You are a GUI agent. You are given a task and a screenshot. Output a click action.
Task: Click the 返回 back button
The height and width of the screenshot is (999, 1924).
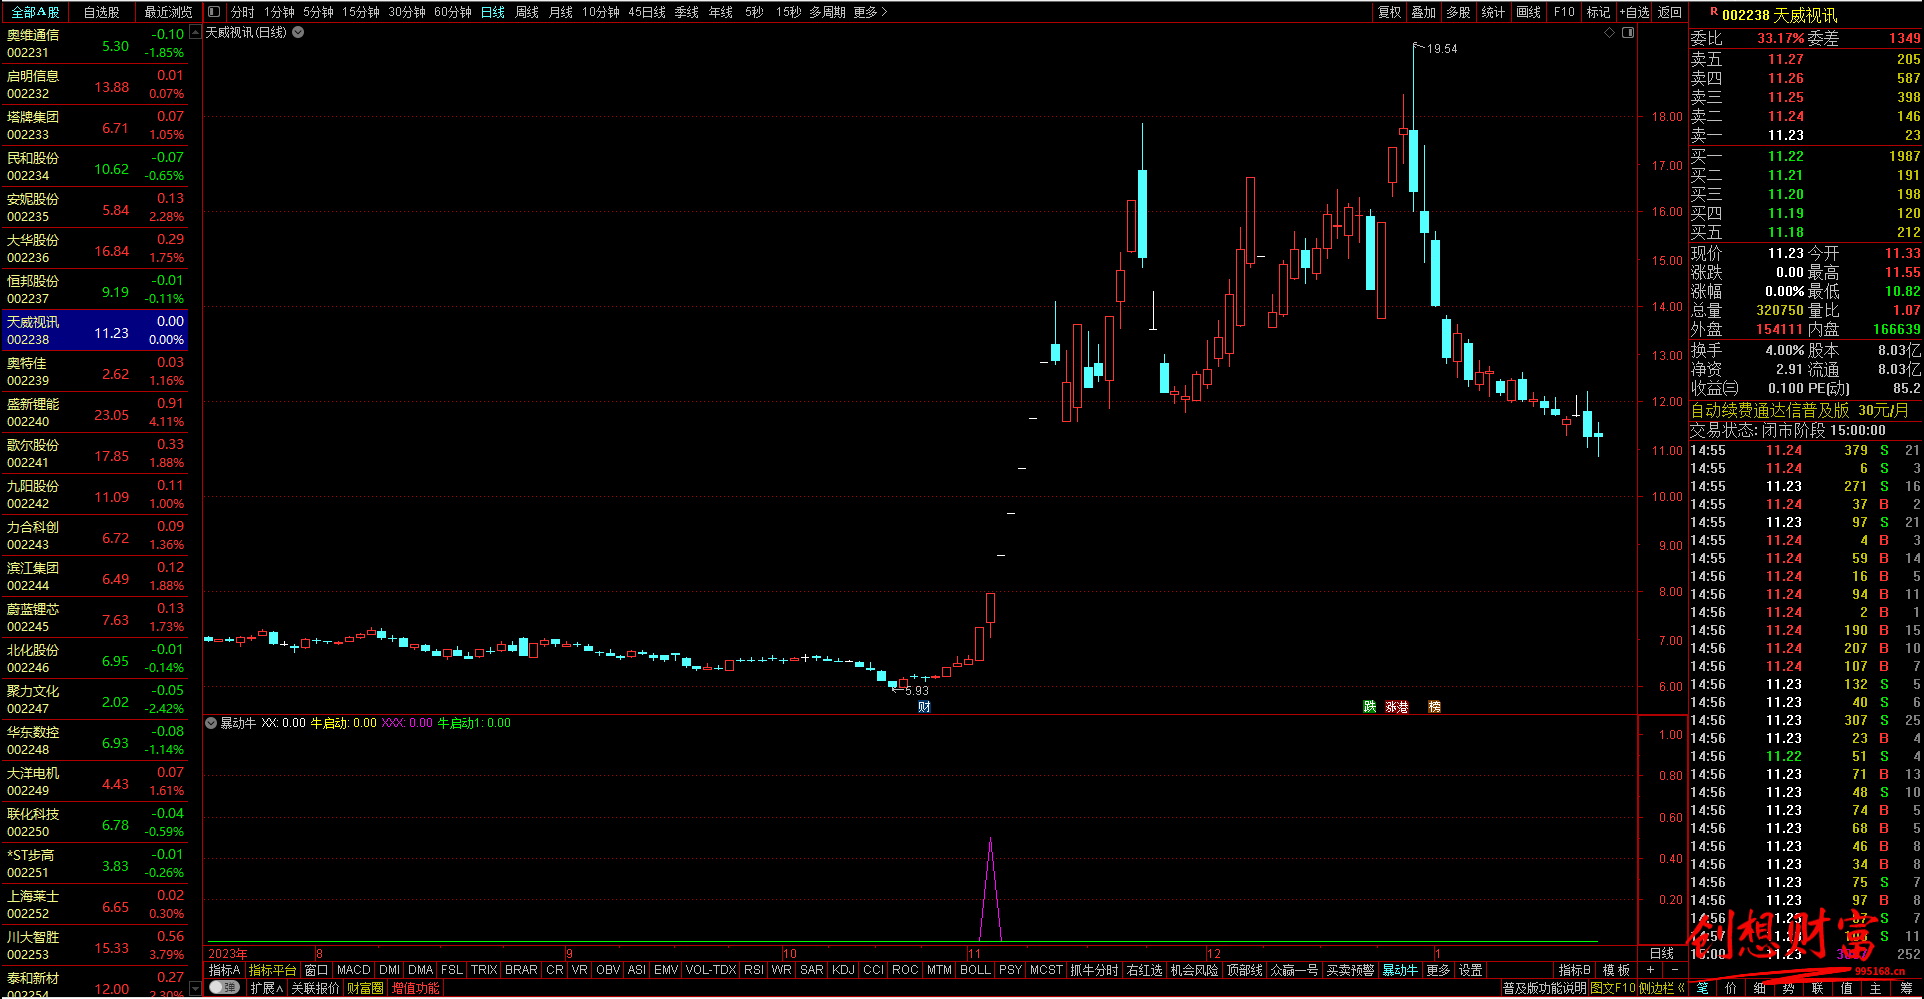1670,12
